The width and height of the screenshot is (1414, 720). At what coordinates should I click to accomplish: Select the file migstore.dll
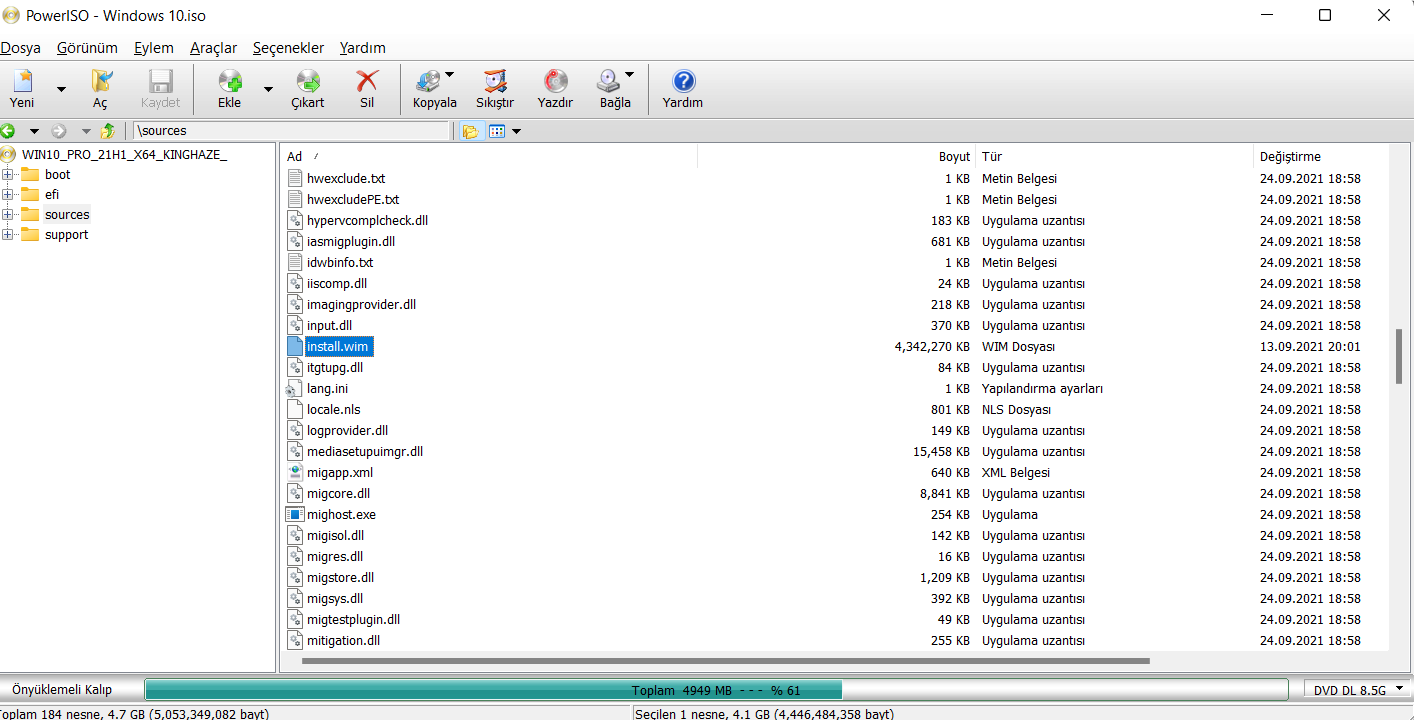341,577
